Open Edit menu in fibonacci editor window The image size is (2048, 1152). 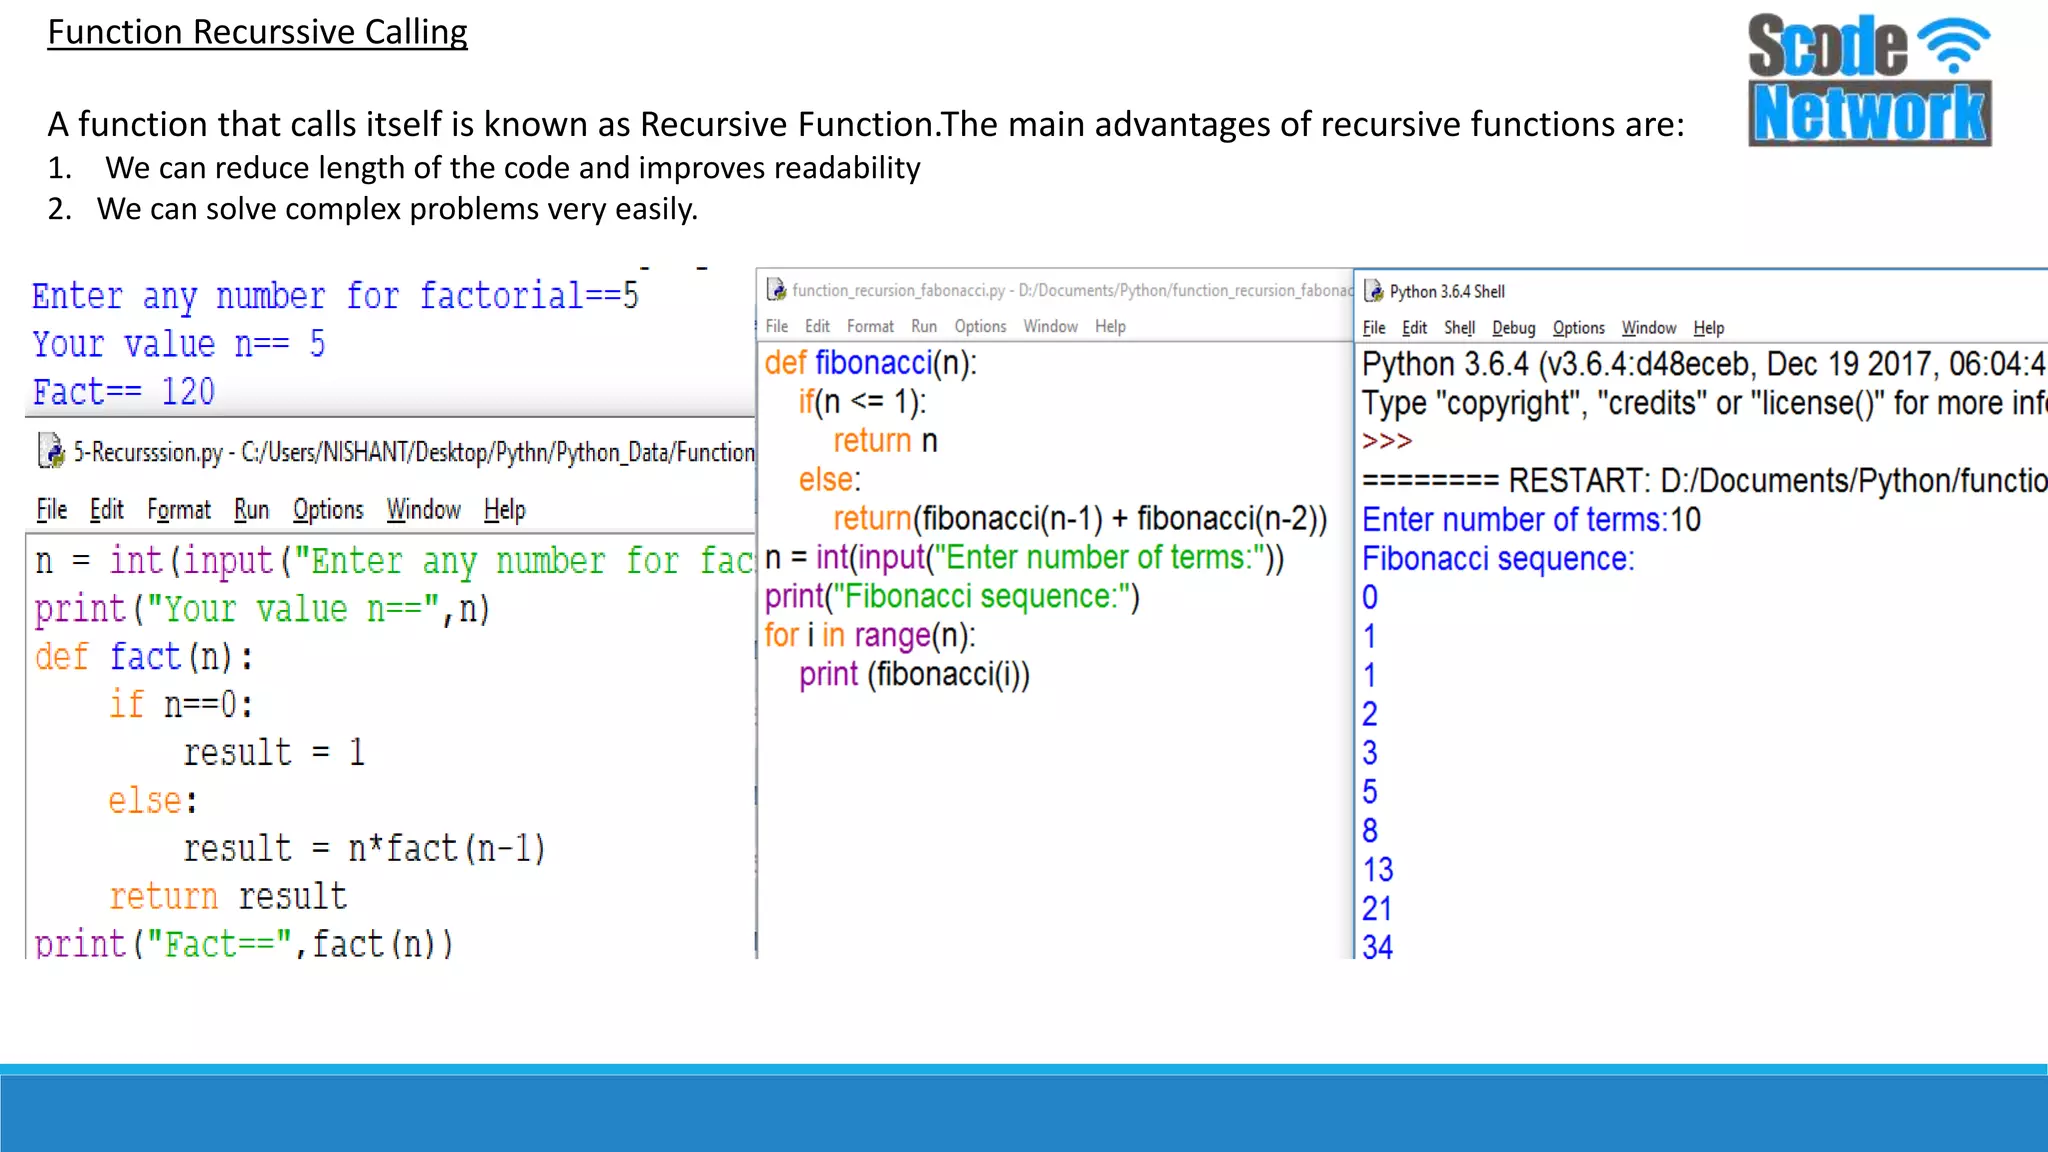click(x=817, y=326)
